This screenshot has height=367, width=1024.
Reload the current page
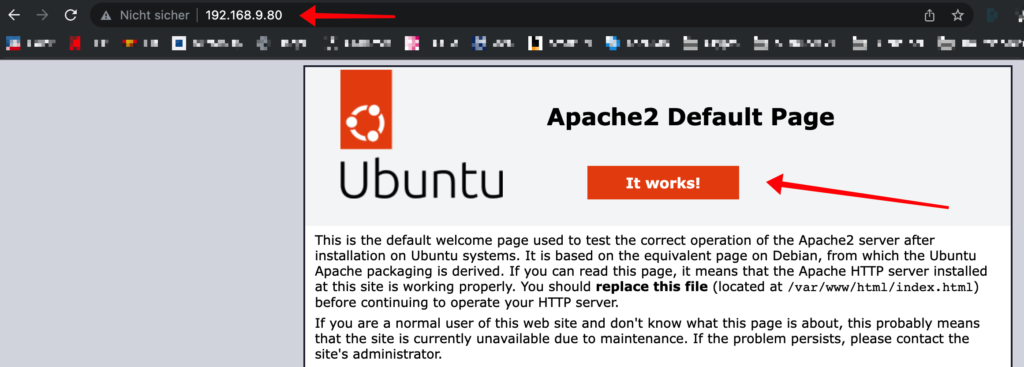(x=71, y=15)
